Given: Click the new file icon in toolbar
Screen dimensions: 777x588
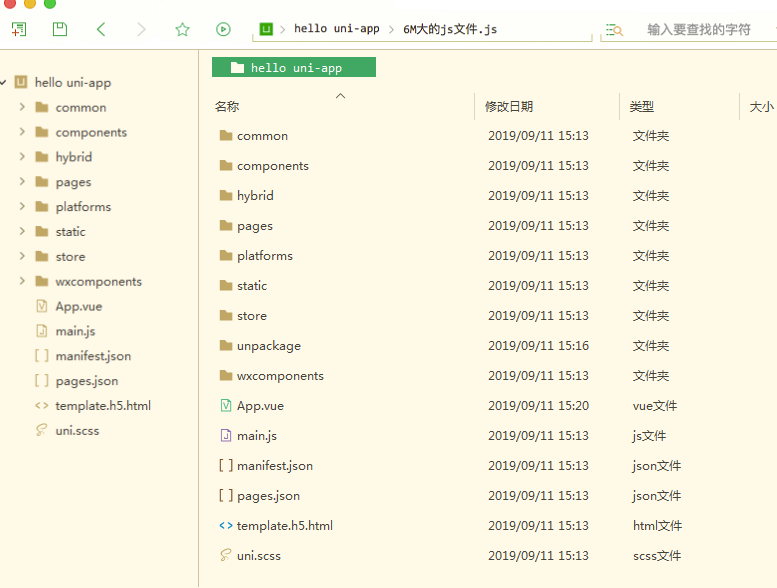Looking at the screenshot, I should point(18,30).
